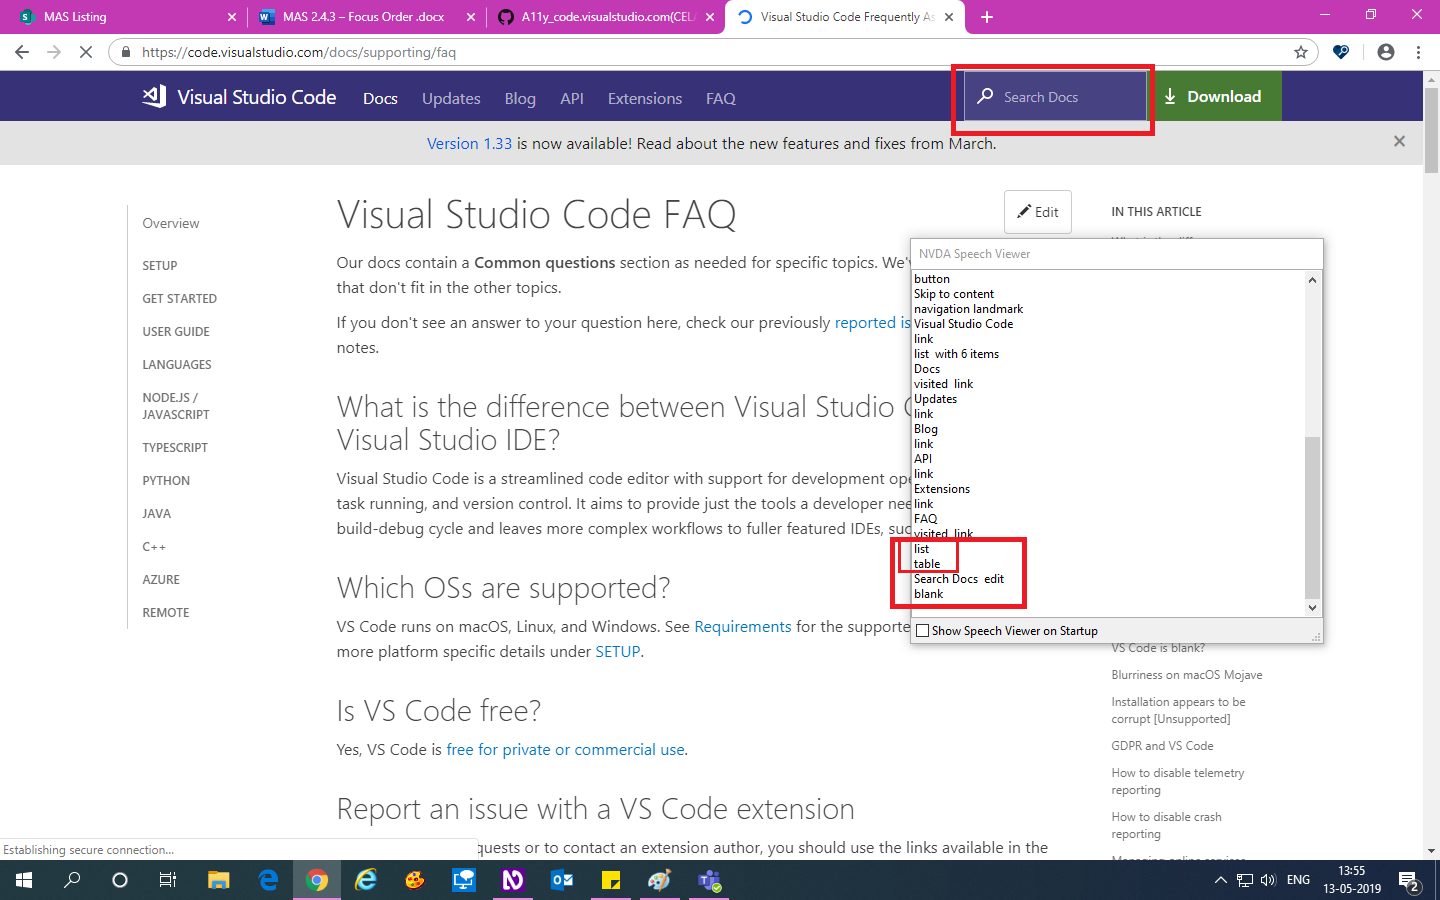The width and height of the screenshot is (1440, 900).
Task: Open the Paint app in the taskbar
Action: pyautogui.click(x=660, y=880)
